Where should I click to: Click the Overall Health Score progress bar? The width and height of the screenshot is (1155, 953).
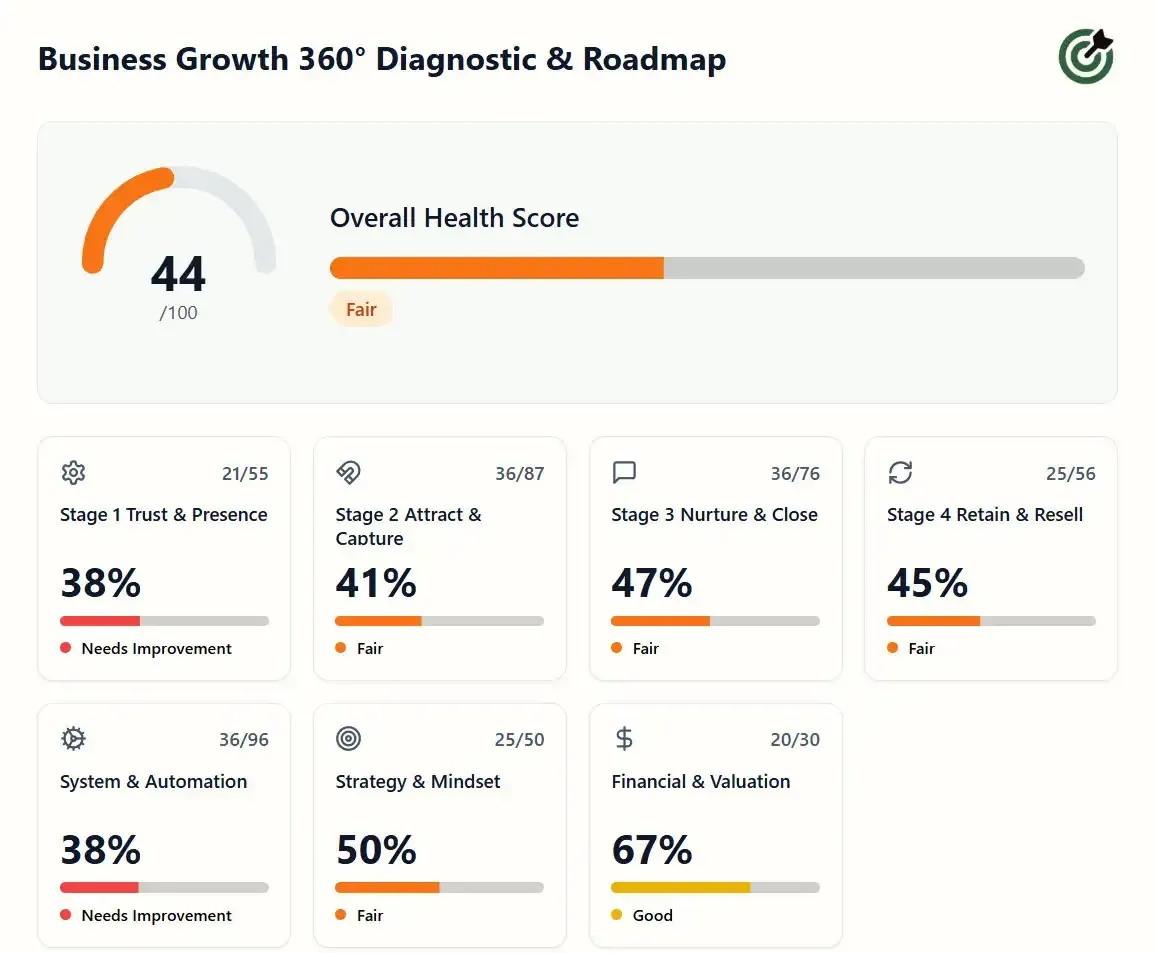[707, 267]
